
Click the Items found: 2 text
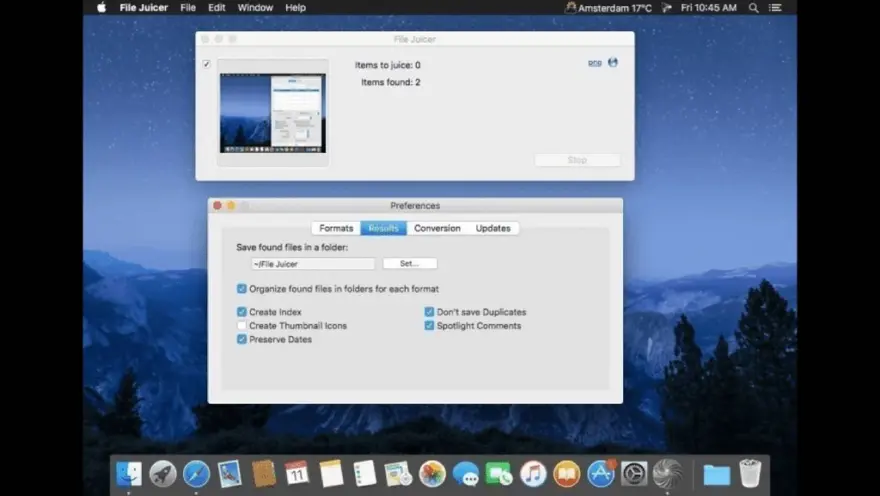pyautogui.click(x=391, y=82)
